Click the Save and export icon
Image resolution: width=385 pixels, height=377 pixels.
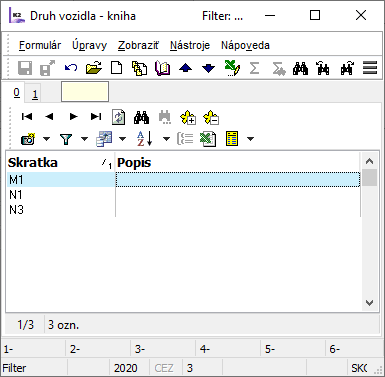47,68
